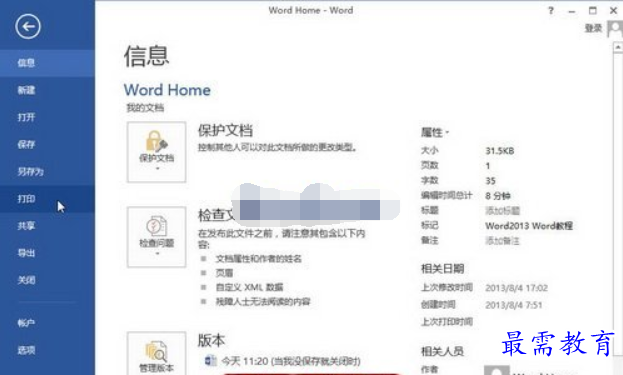Open autosaved version 今天 11:20
Viewport: 623px width, 375px height.
(x=282, y=361)
